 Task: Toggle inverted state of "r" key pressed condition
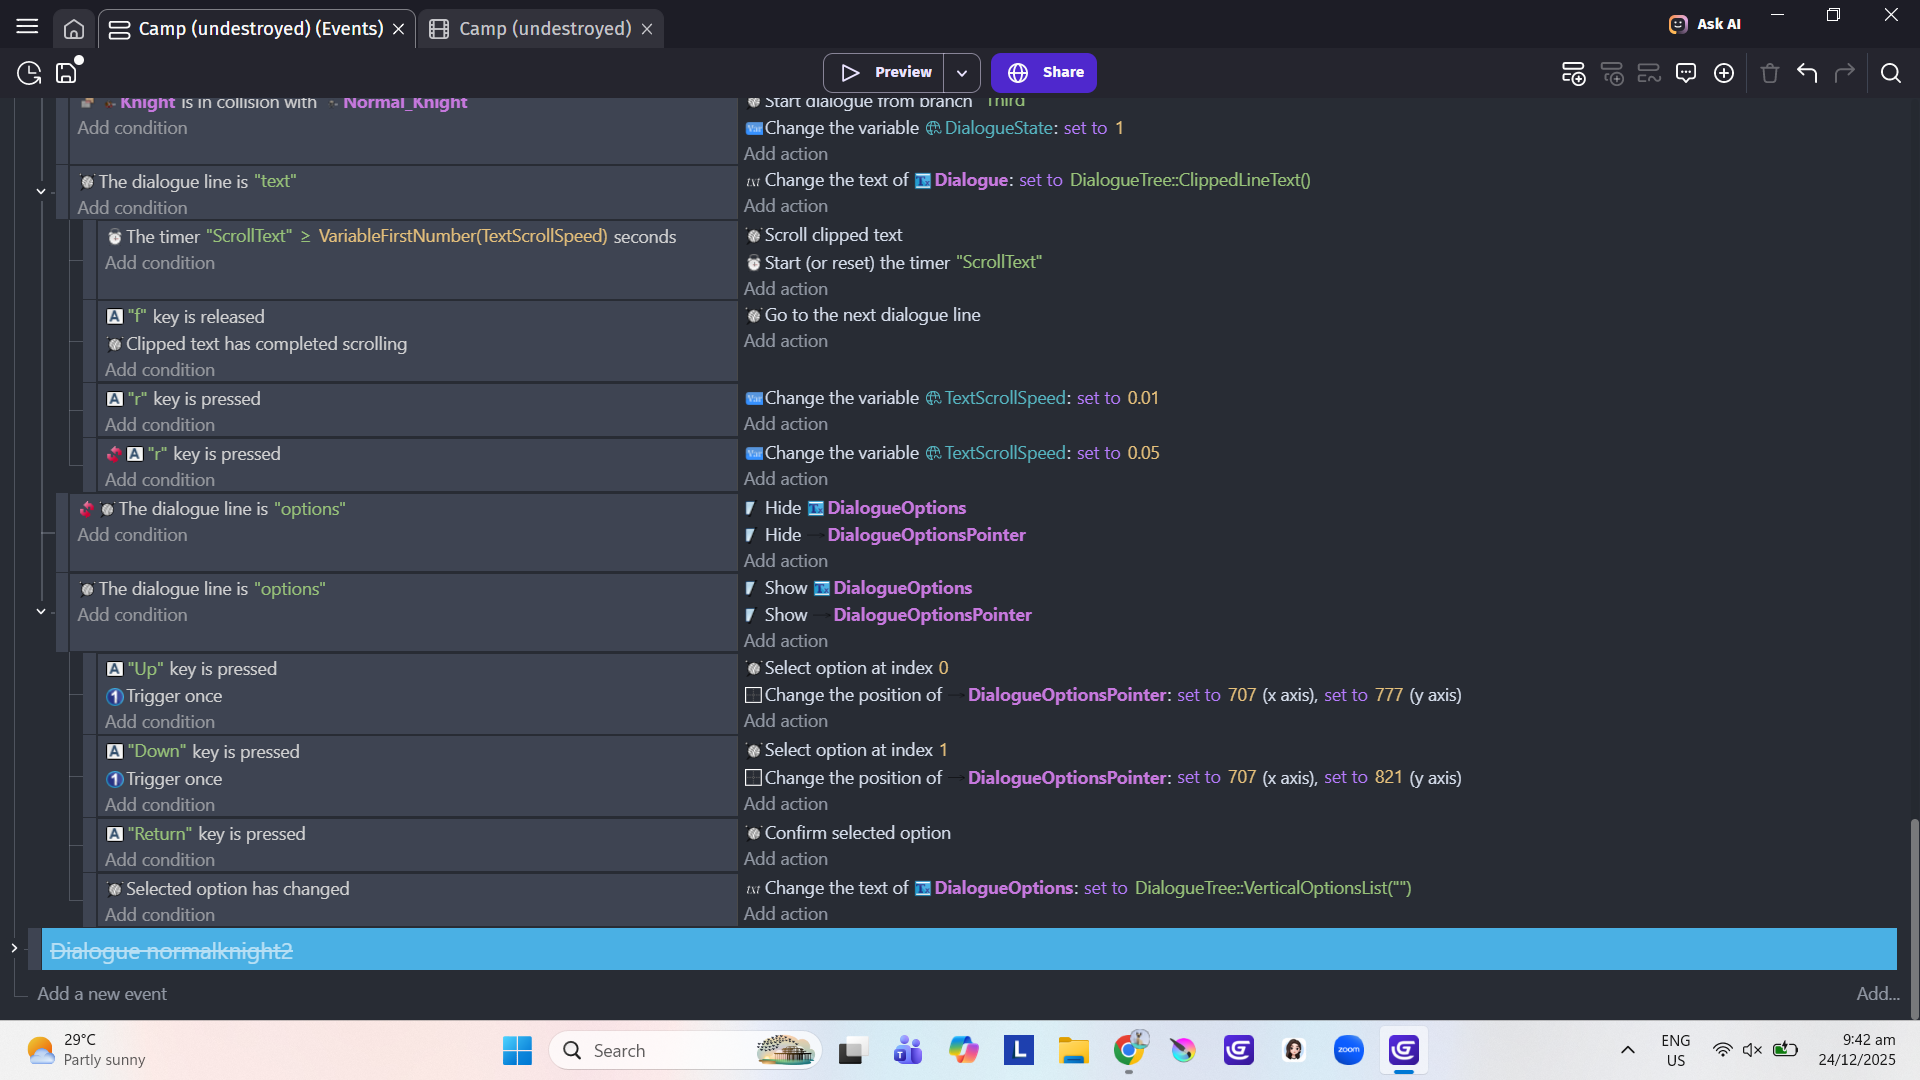pyautogui.click(x=114, y=454)
